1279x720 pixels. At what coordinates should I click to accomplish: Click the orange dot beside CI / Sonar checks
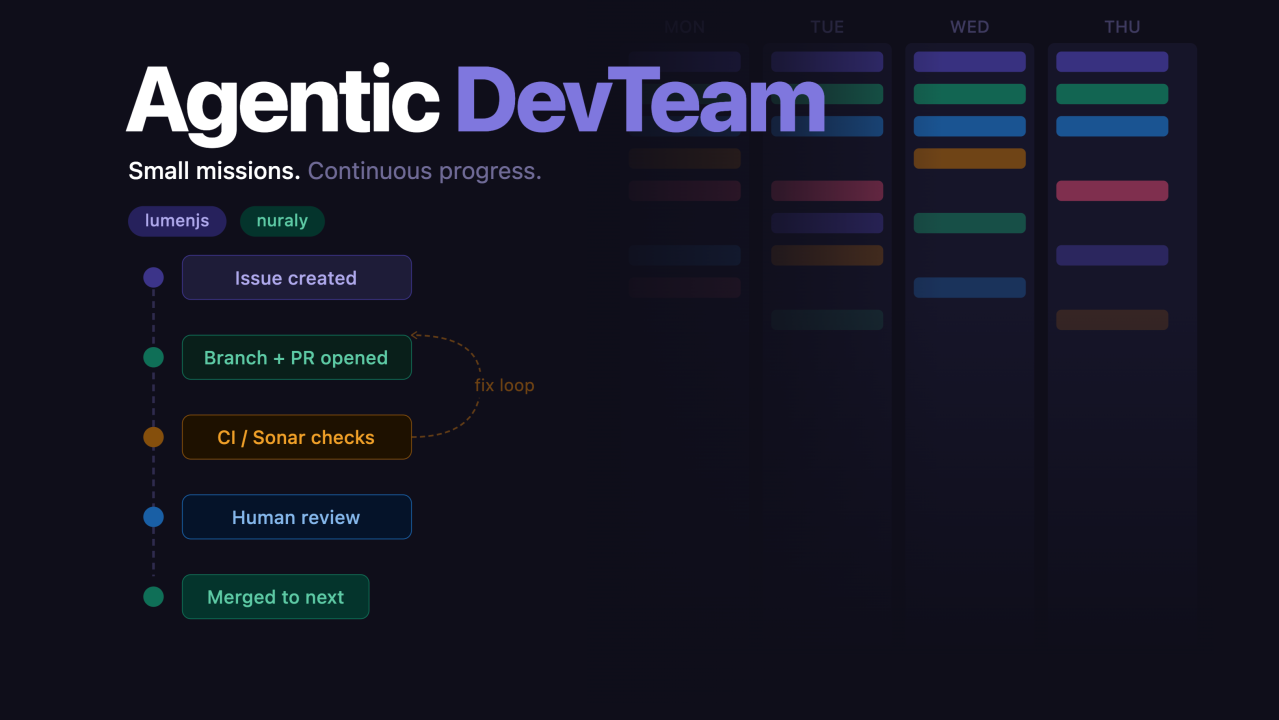[153, 437]
